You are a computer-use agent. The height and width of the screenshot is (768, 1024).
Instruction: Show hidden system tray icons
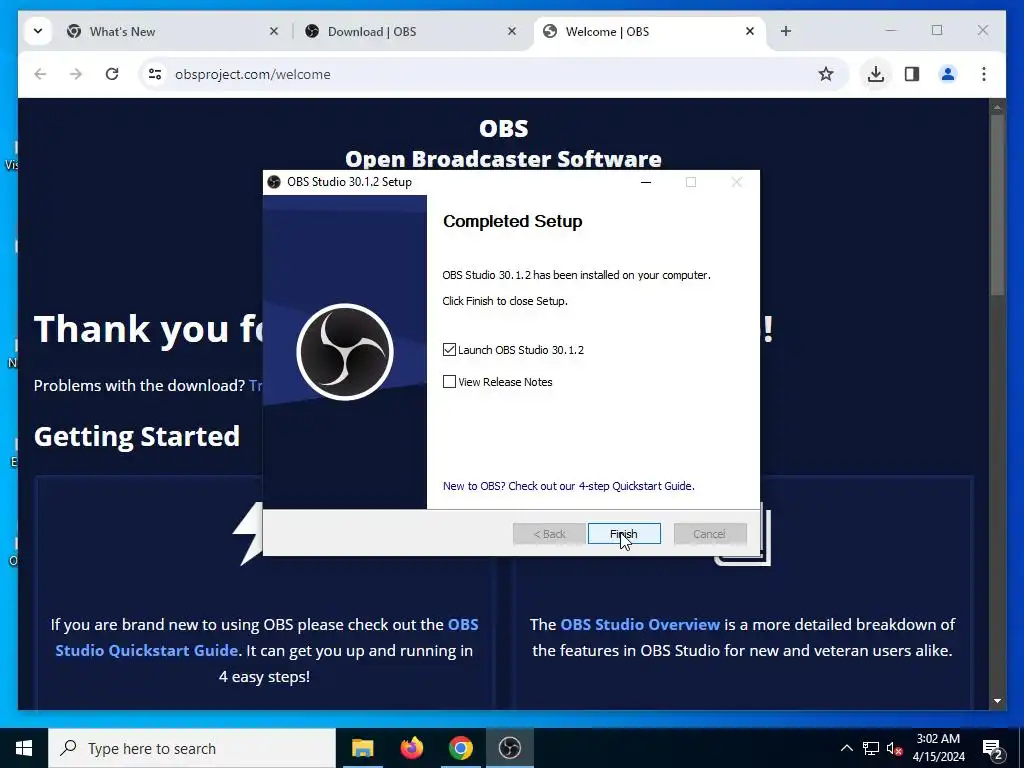[x=846, y=748]
